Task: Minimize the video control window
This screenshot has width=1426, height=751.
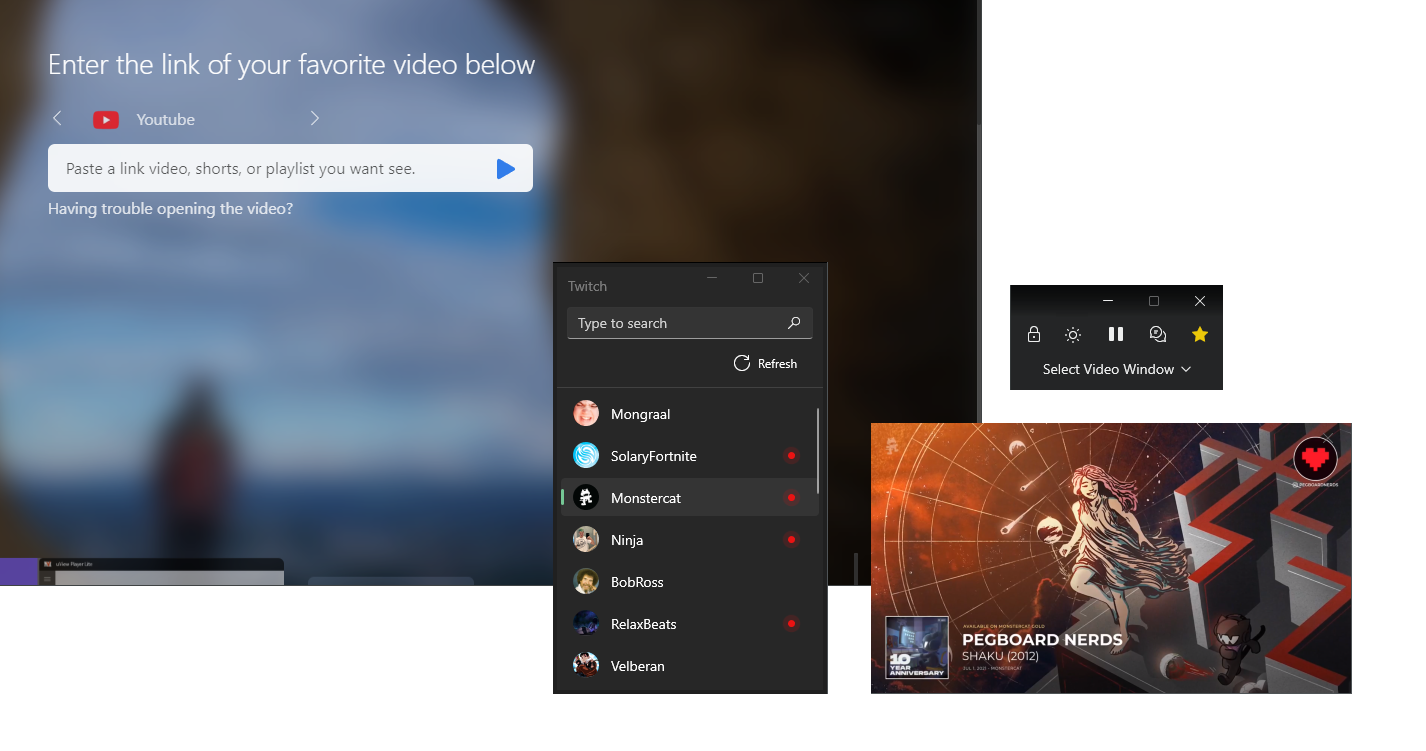Action: pos(1108,301)
